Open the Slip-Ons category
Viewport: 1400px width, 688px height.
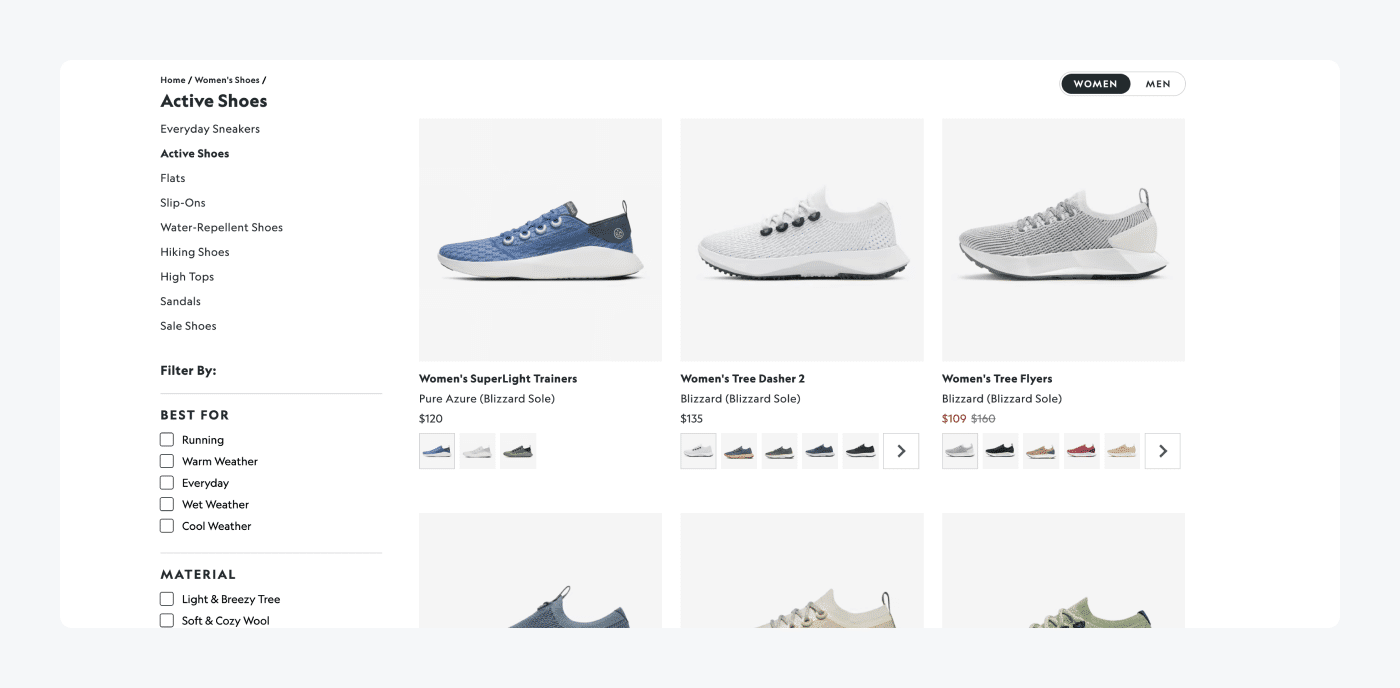coord(181,202)
